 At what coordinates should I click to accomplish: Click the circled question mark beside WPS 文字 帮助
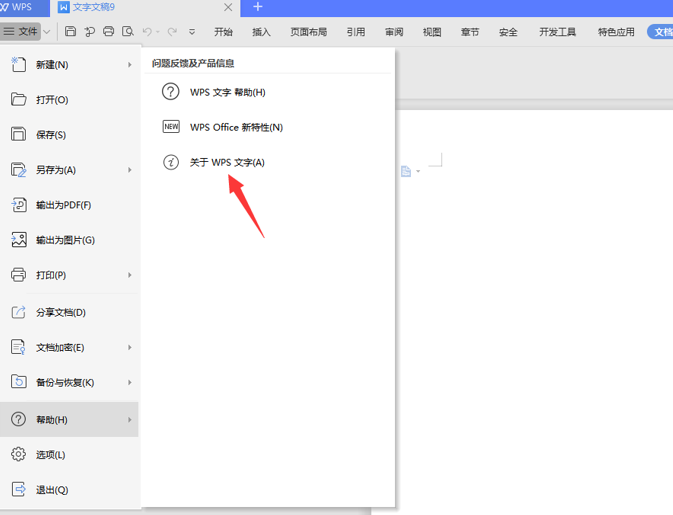tap(170, 91)
